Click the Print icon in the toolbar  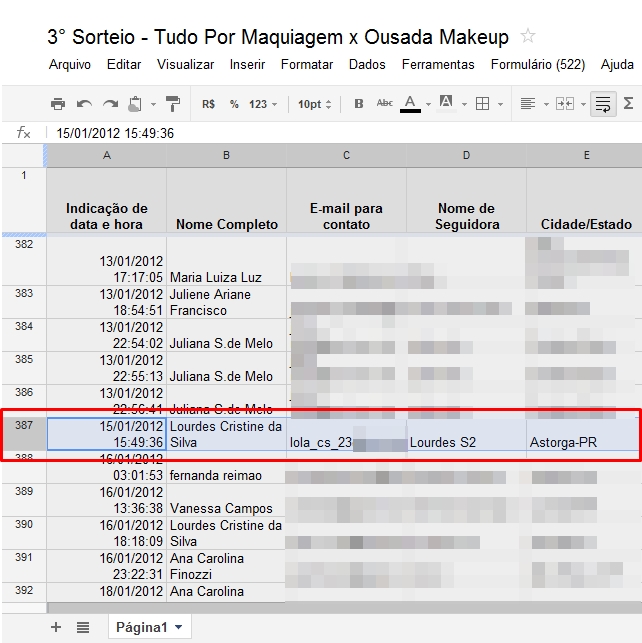click(58, 104)
